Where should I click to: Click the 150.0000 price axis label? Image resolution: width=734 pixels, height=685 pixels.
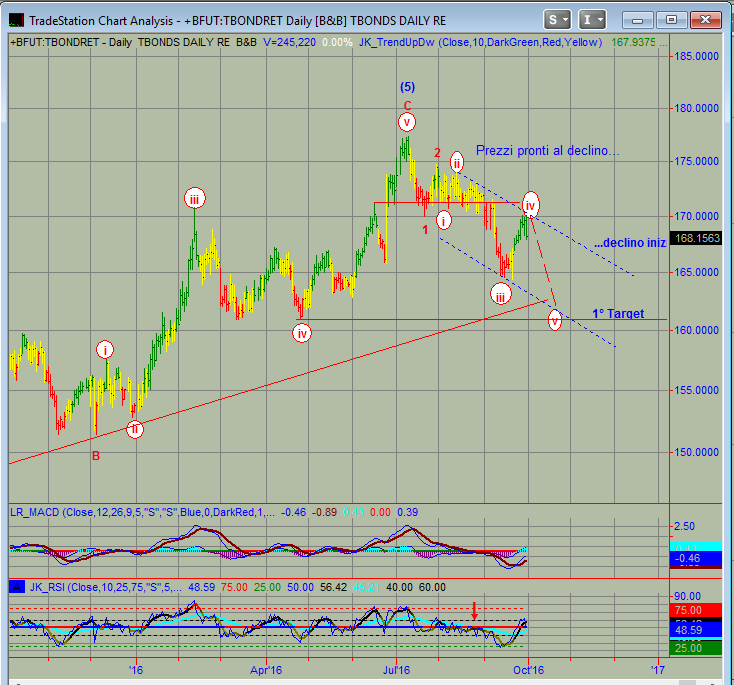[x=696, y=452]
